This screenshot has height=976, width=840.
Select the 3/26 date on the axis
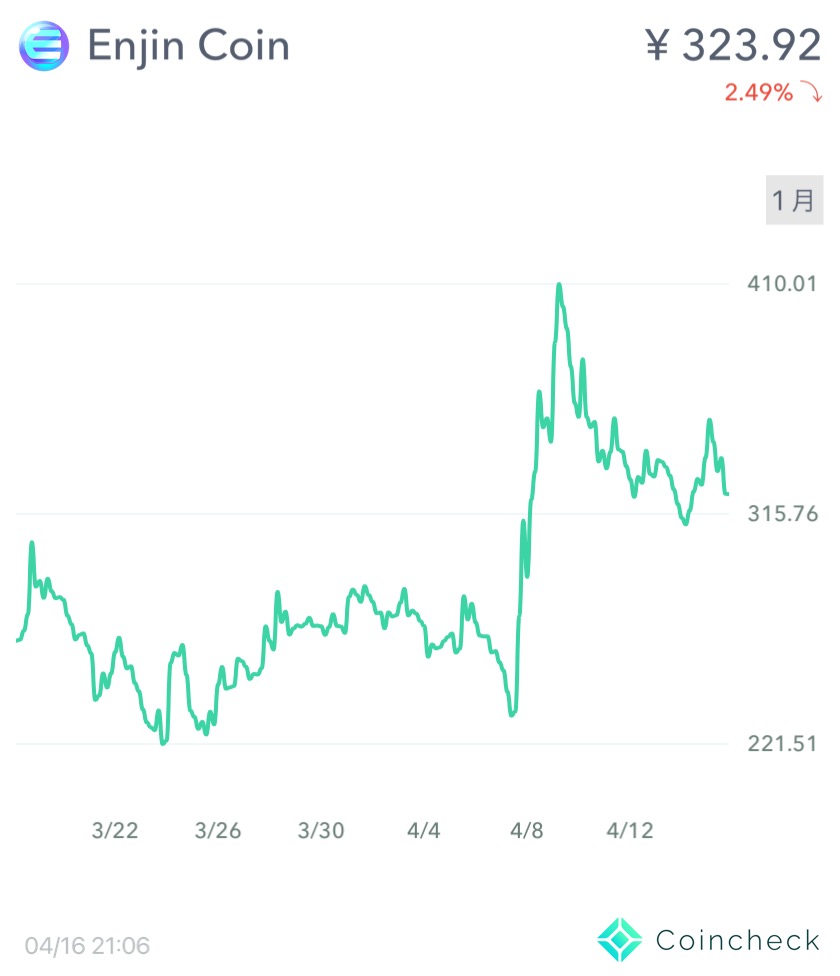coord(218,830)
